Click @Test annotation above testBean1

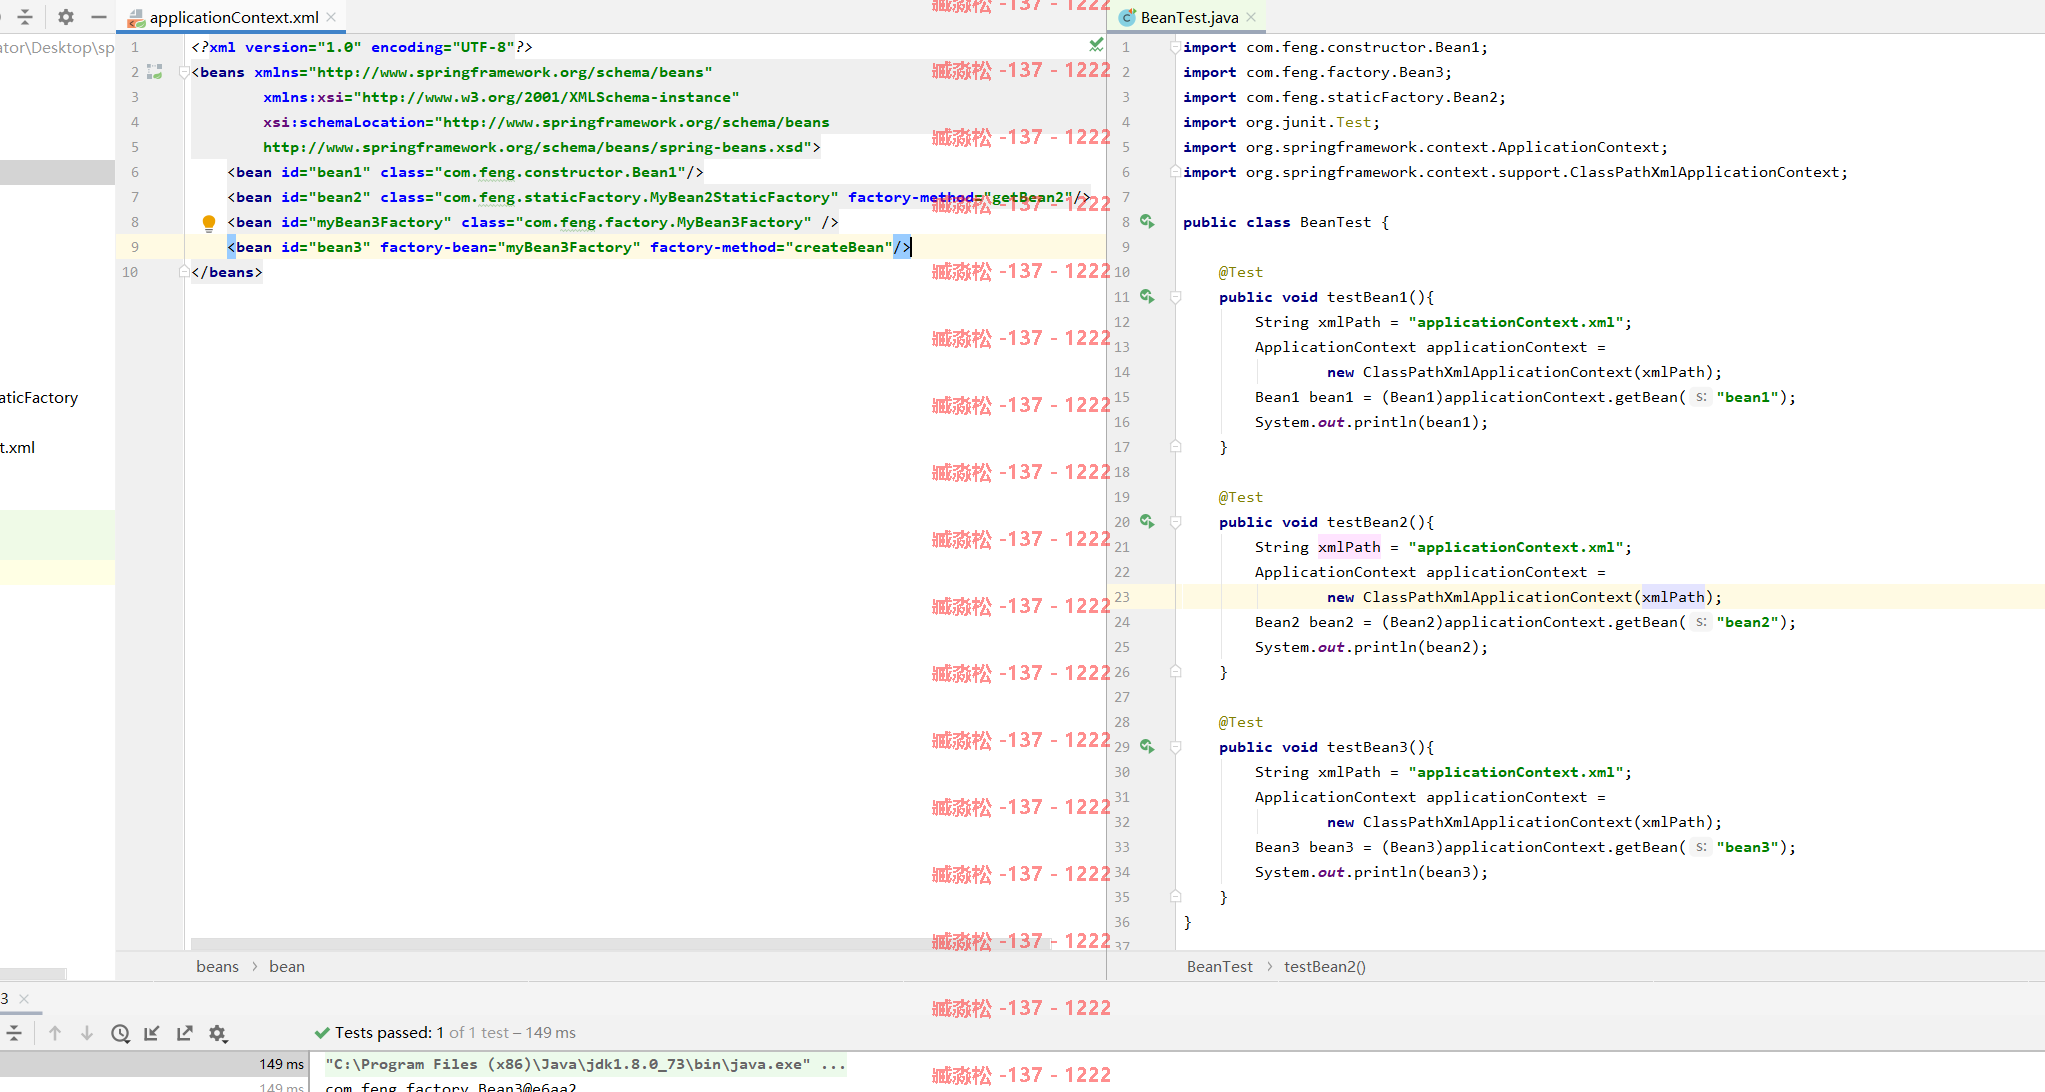click(1241, 272)
